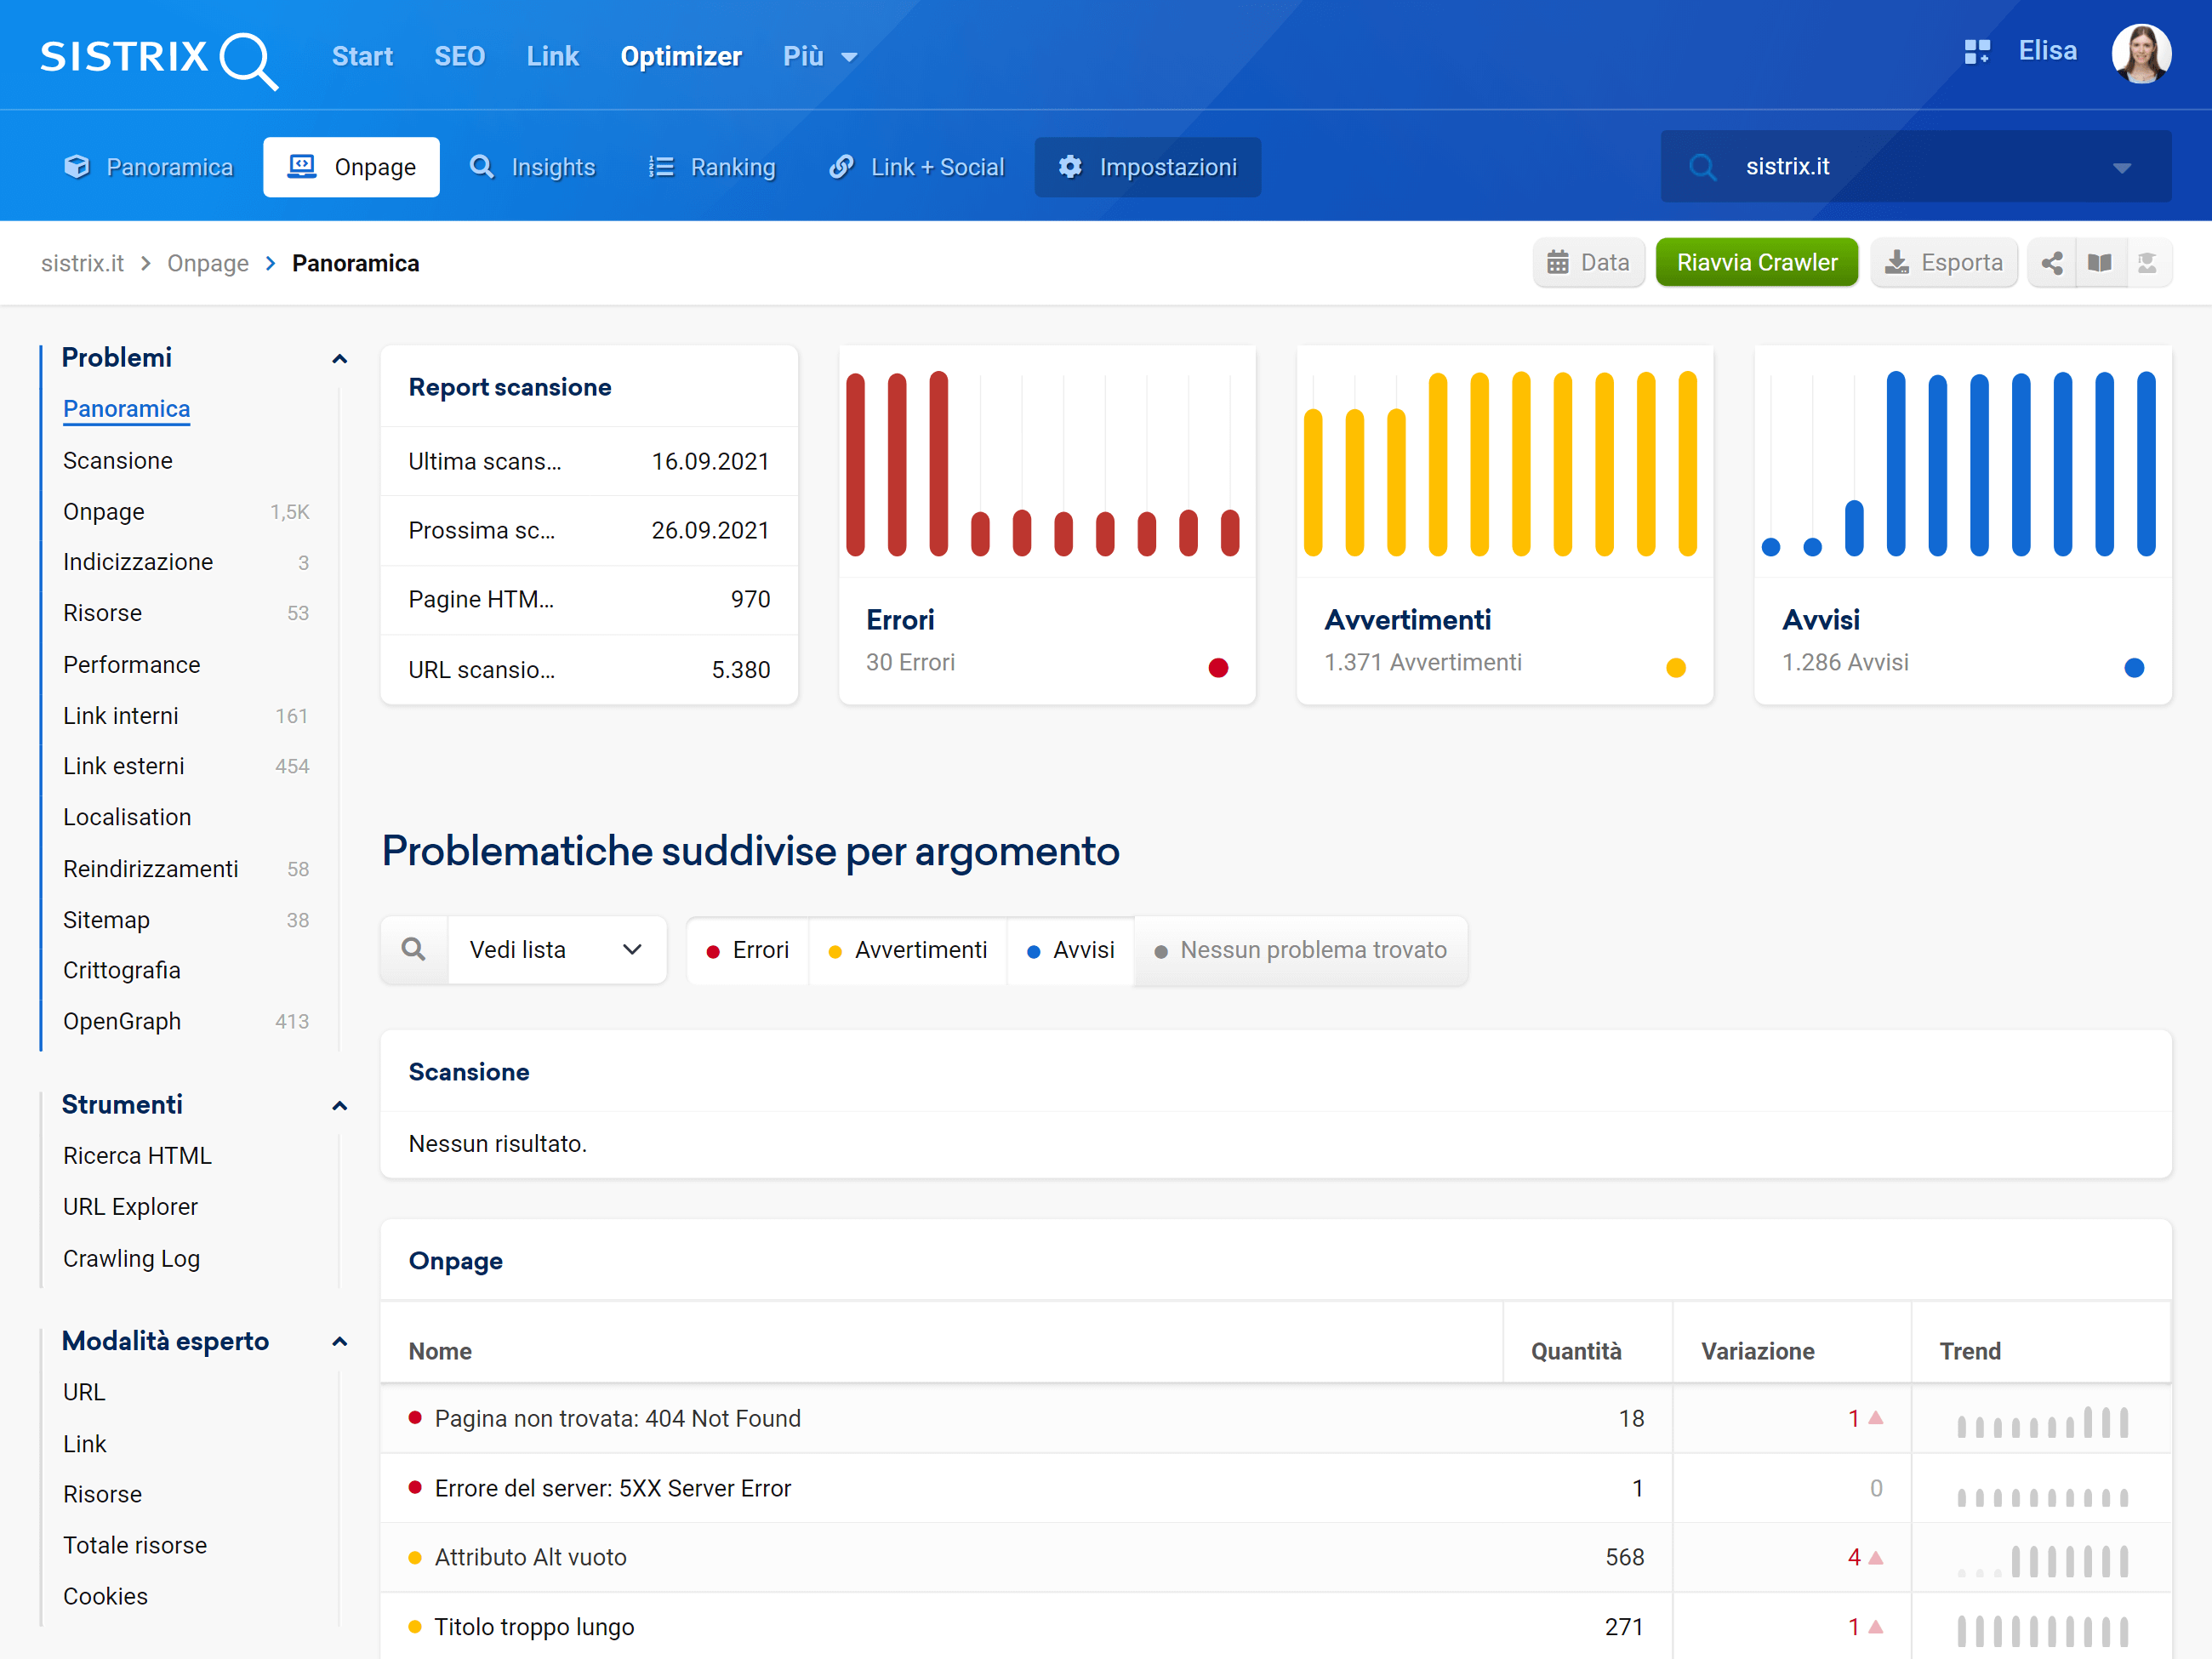
Task: Select the Onpage tab
Action: [x=351, y=167]
